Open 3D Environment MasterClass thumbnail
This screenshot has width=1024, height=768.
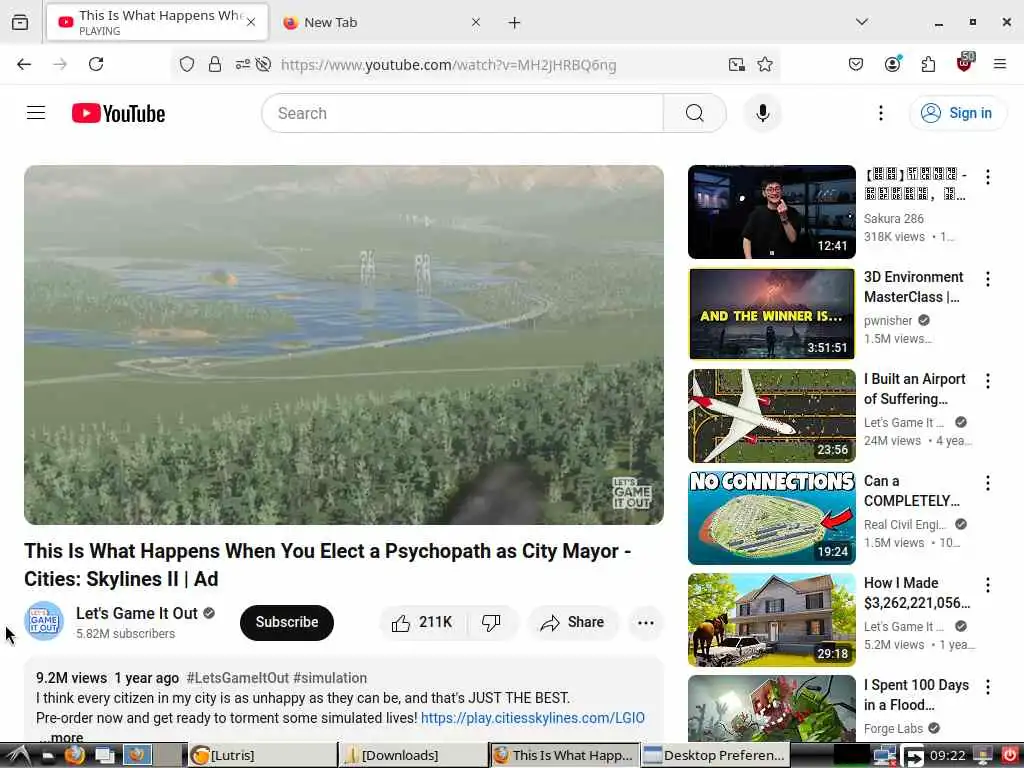(x=771, y=313)
